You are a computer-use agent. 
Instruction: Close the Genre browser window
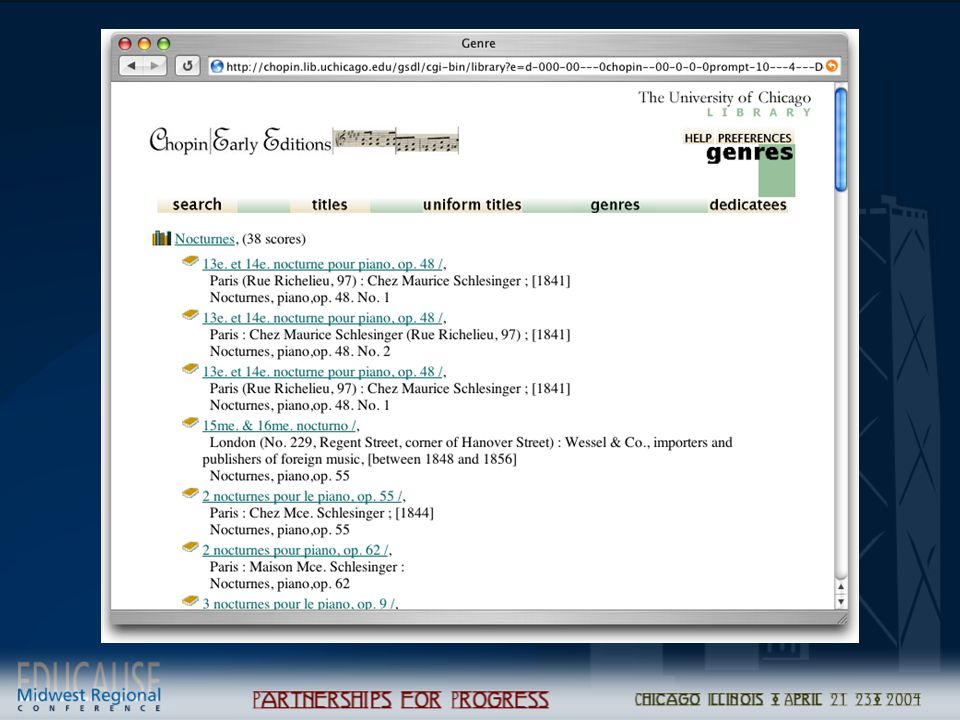point(125,43)
